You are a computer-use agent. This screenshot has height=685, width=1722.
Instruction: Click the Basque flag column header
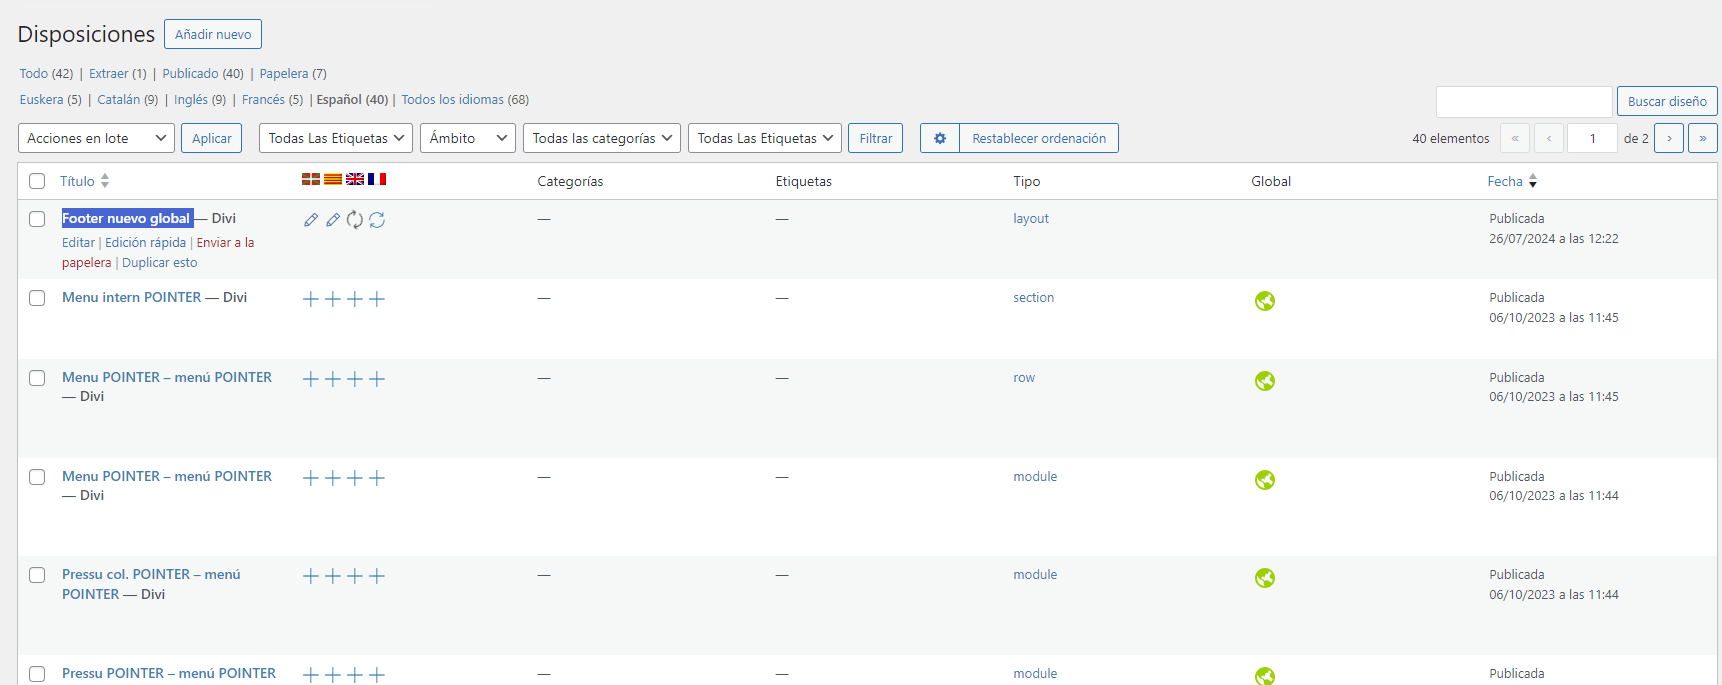(311, 179)
